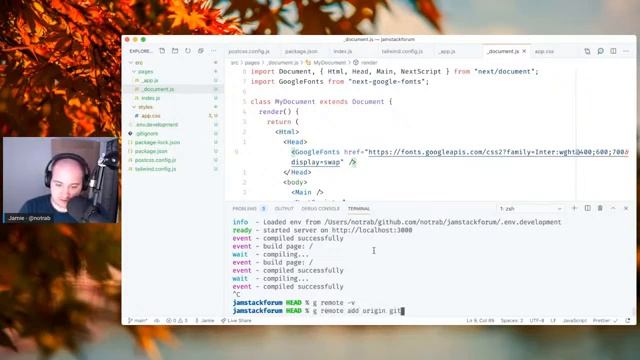
Task: Click the New File icon in Explorer header
Action: point(162,51)
